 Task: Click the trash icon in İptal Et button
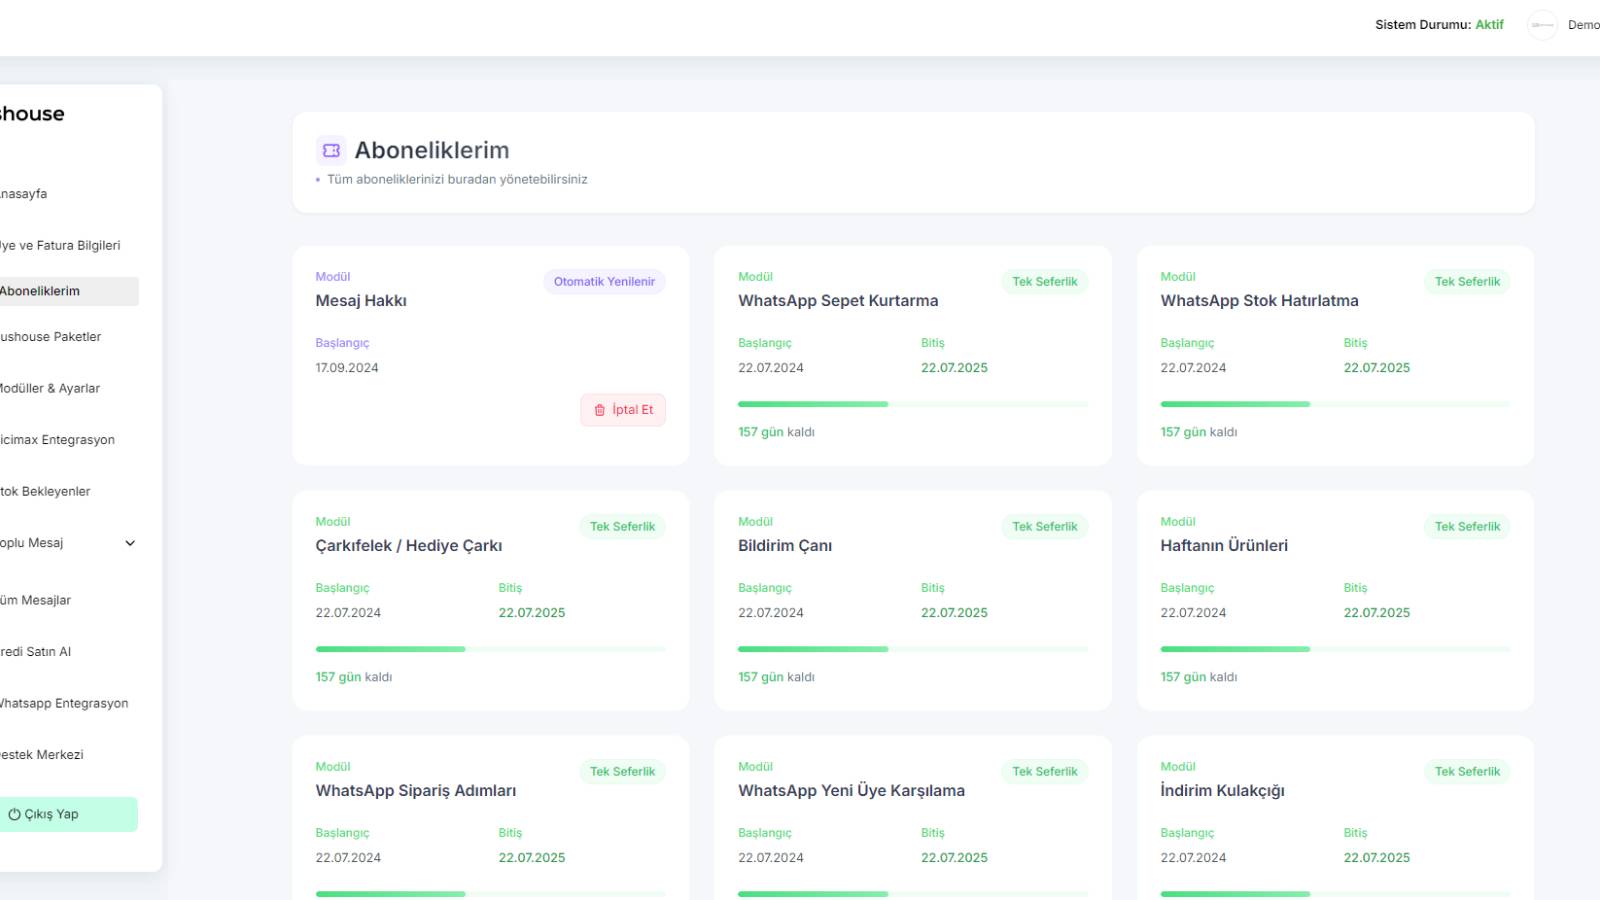click(600, 410)
